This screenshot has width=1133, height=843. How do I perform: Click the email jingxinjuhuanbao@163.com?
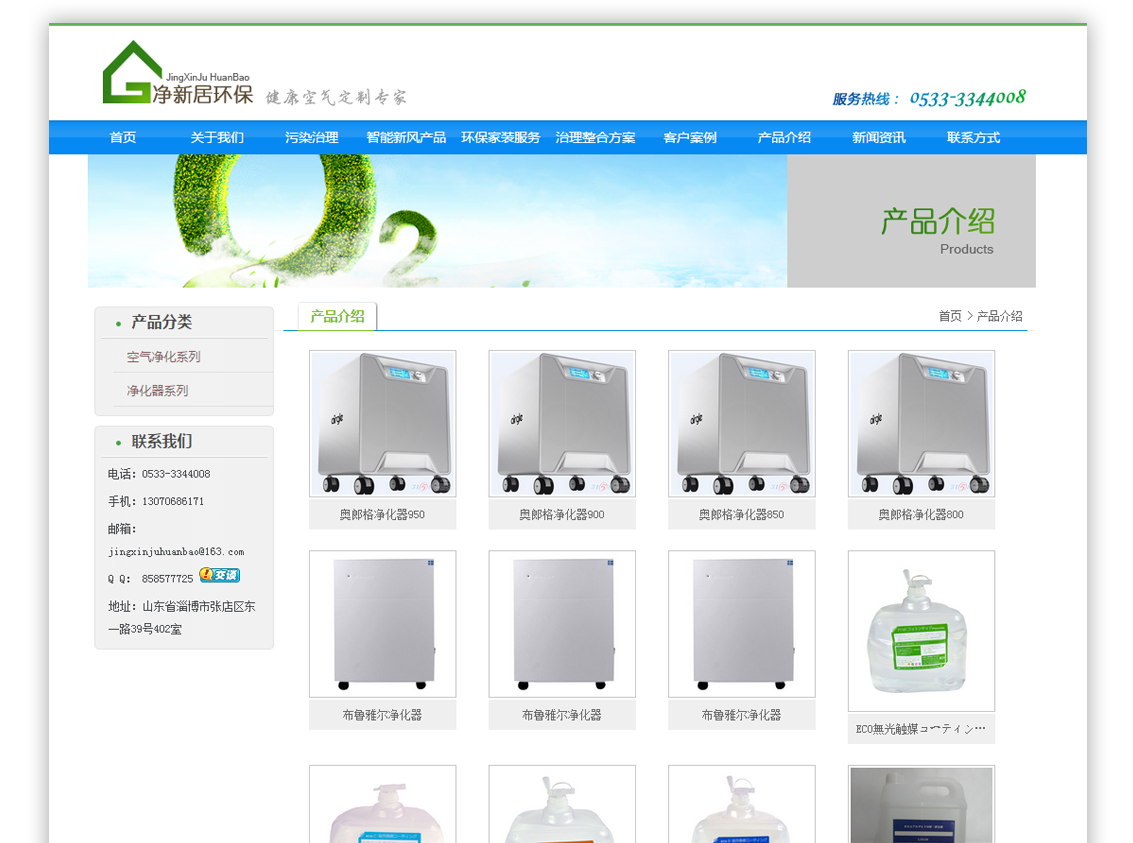click(176, 551)
